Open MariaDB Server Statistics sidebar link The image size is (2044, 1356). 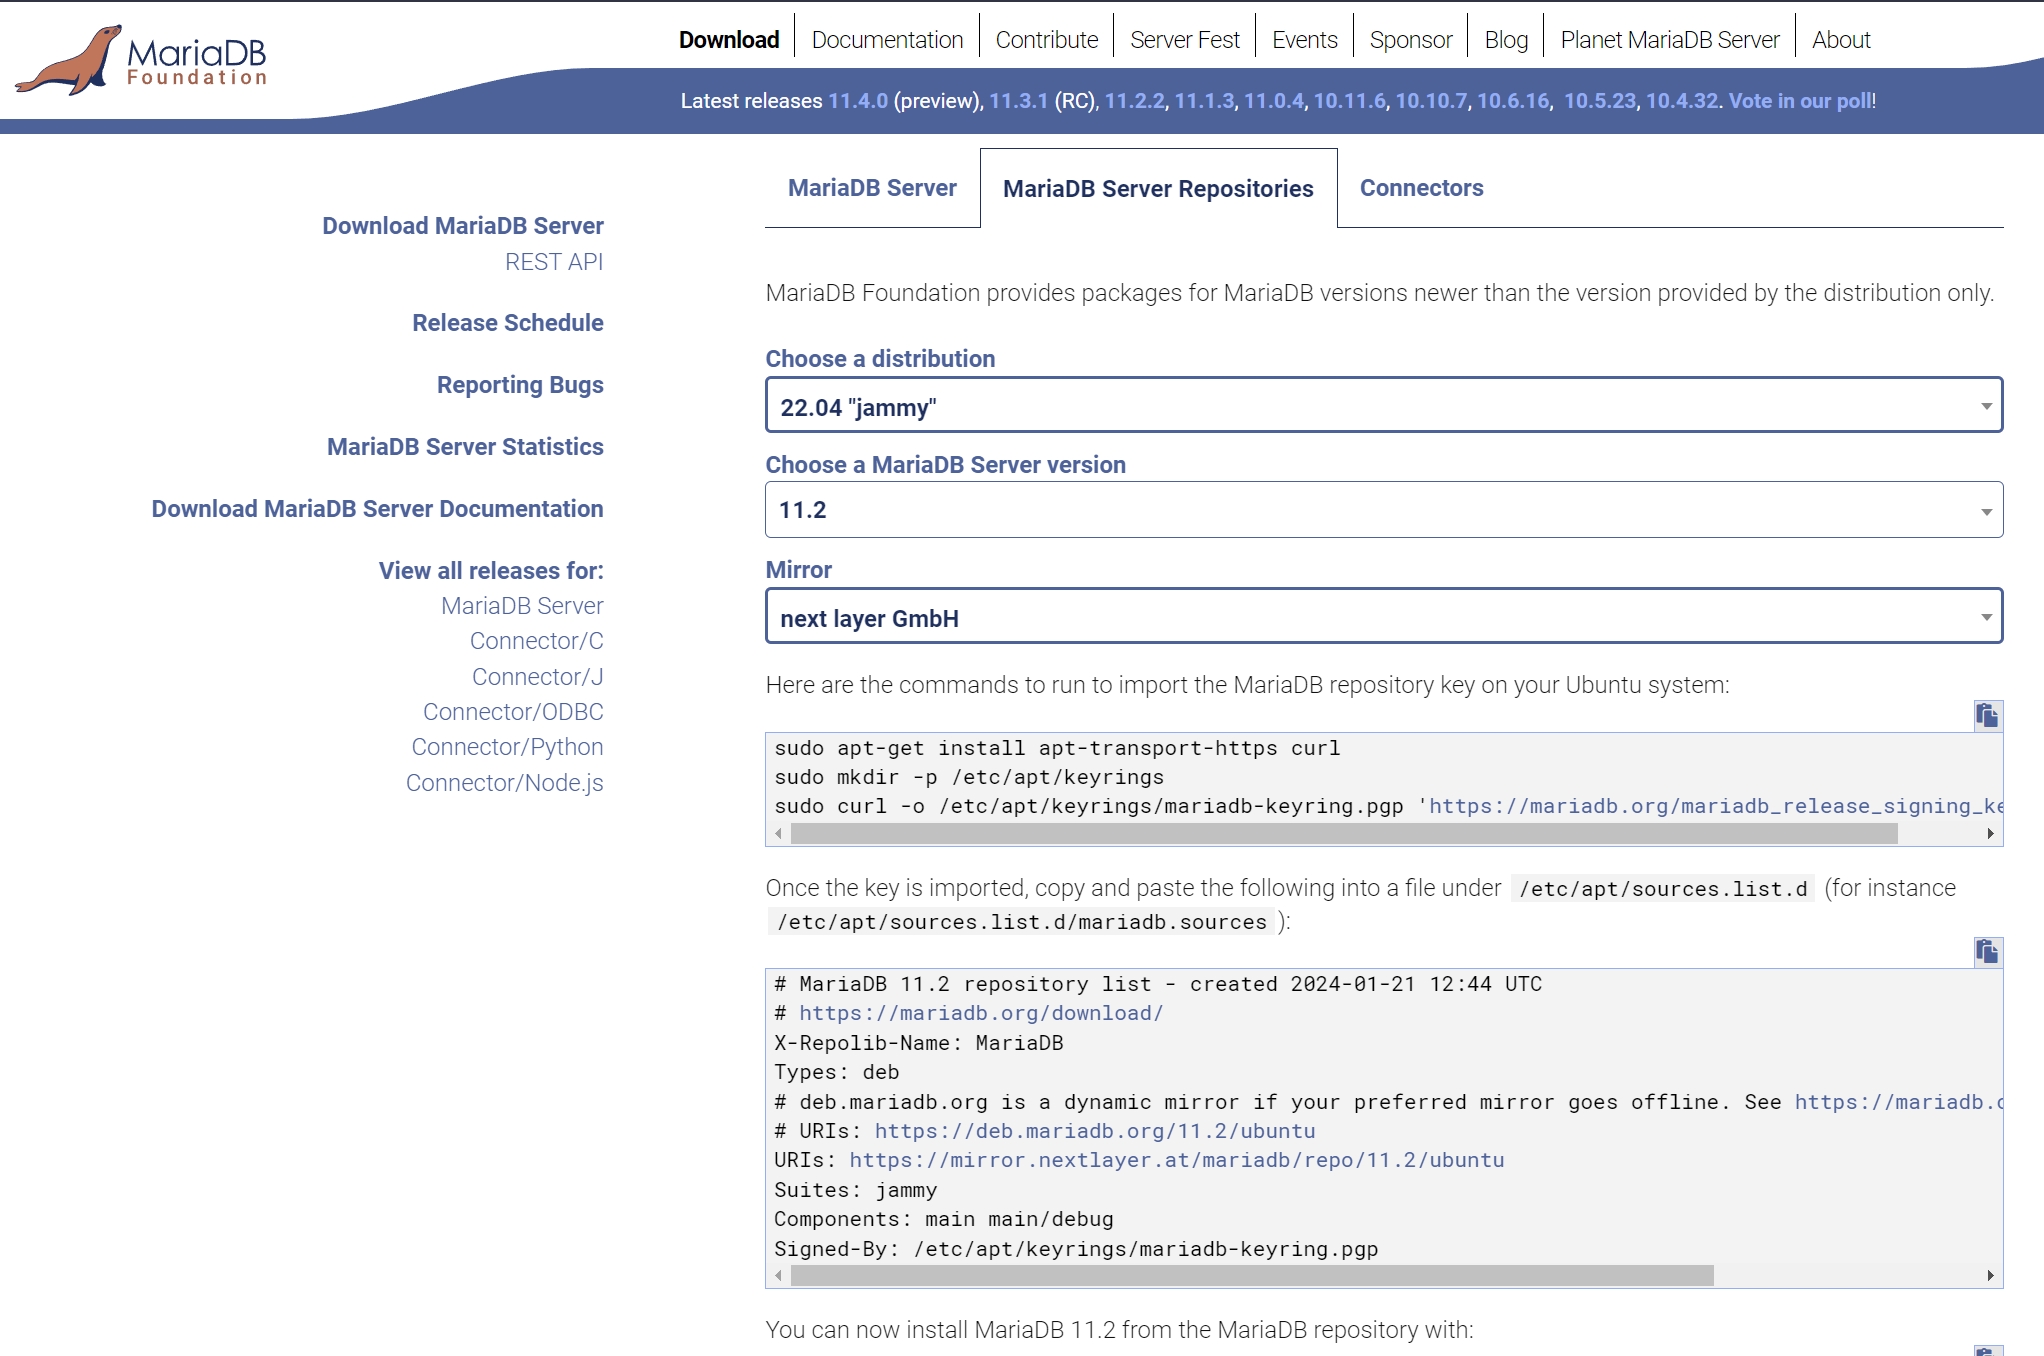[465, 447]
